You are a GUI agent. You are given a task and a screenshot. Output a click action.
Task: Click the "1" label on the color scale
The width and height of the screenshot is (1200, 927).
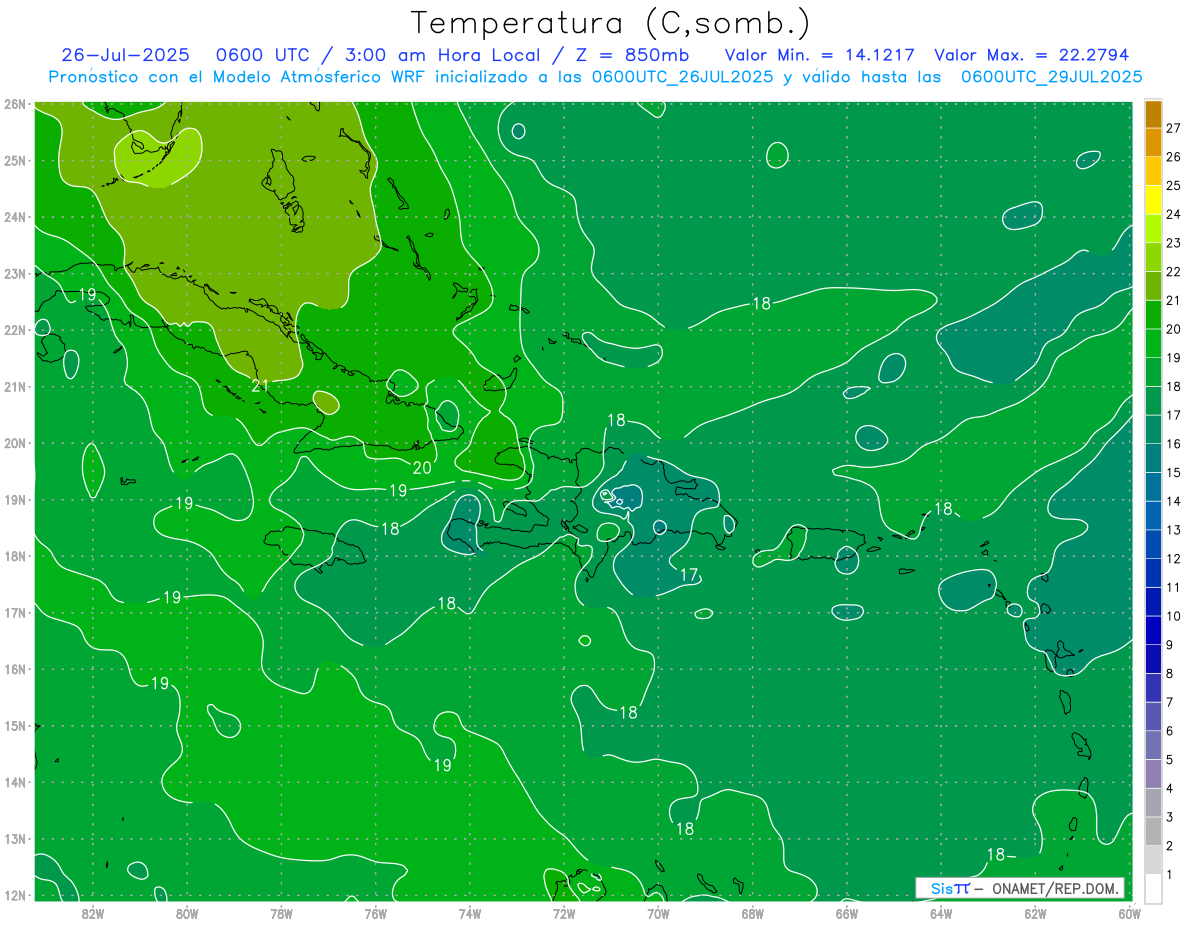pos(1170,875)
